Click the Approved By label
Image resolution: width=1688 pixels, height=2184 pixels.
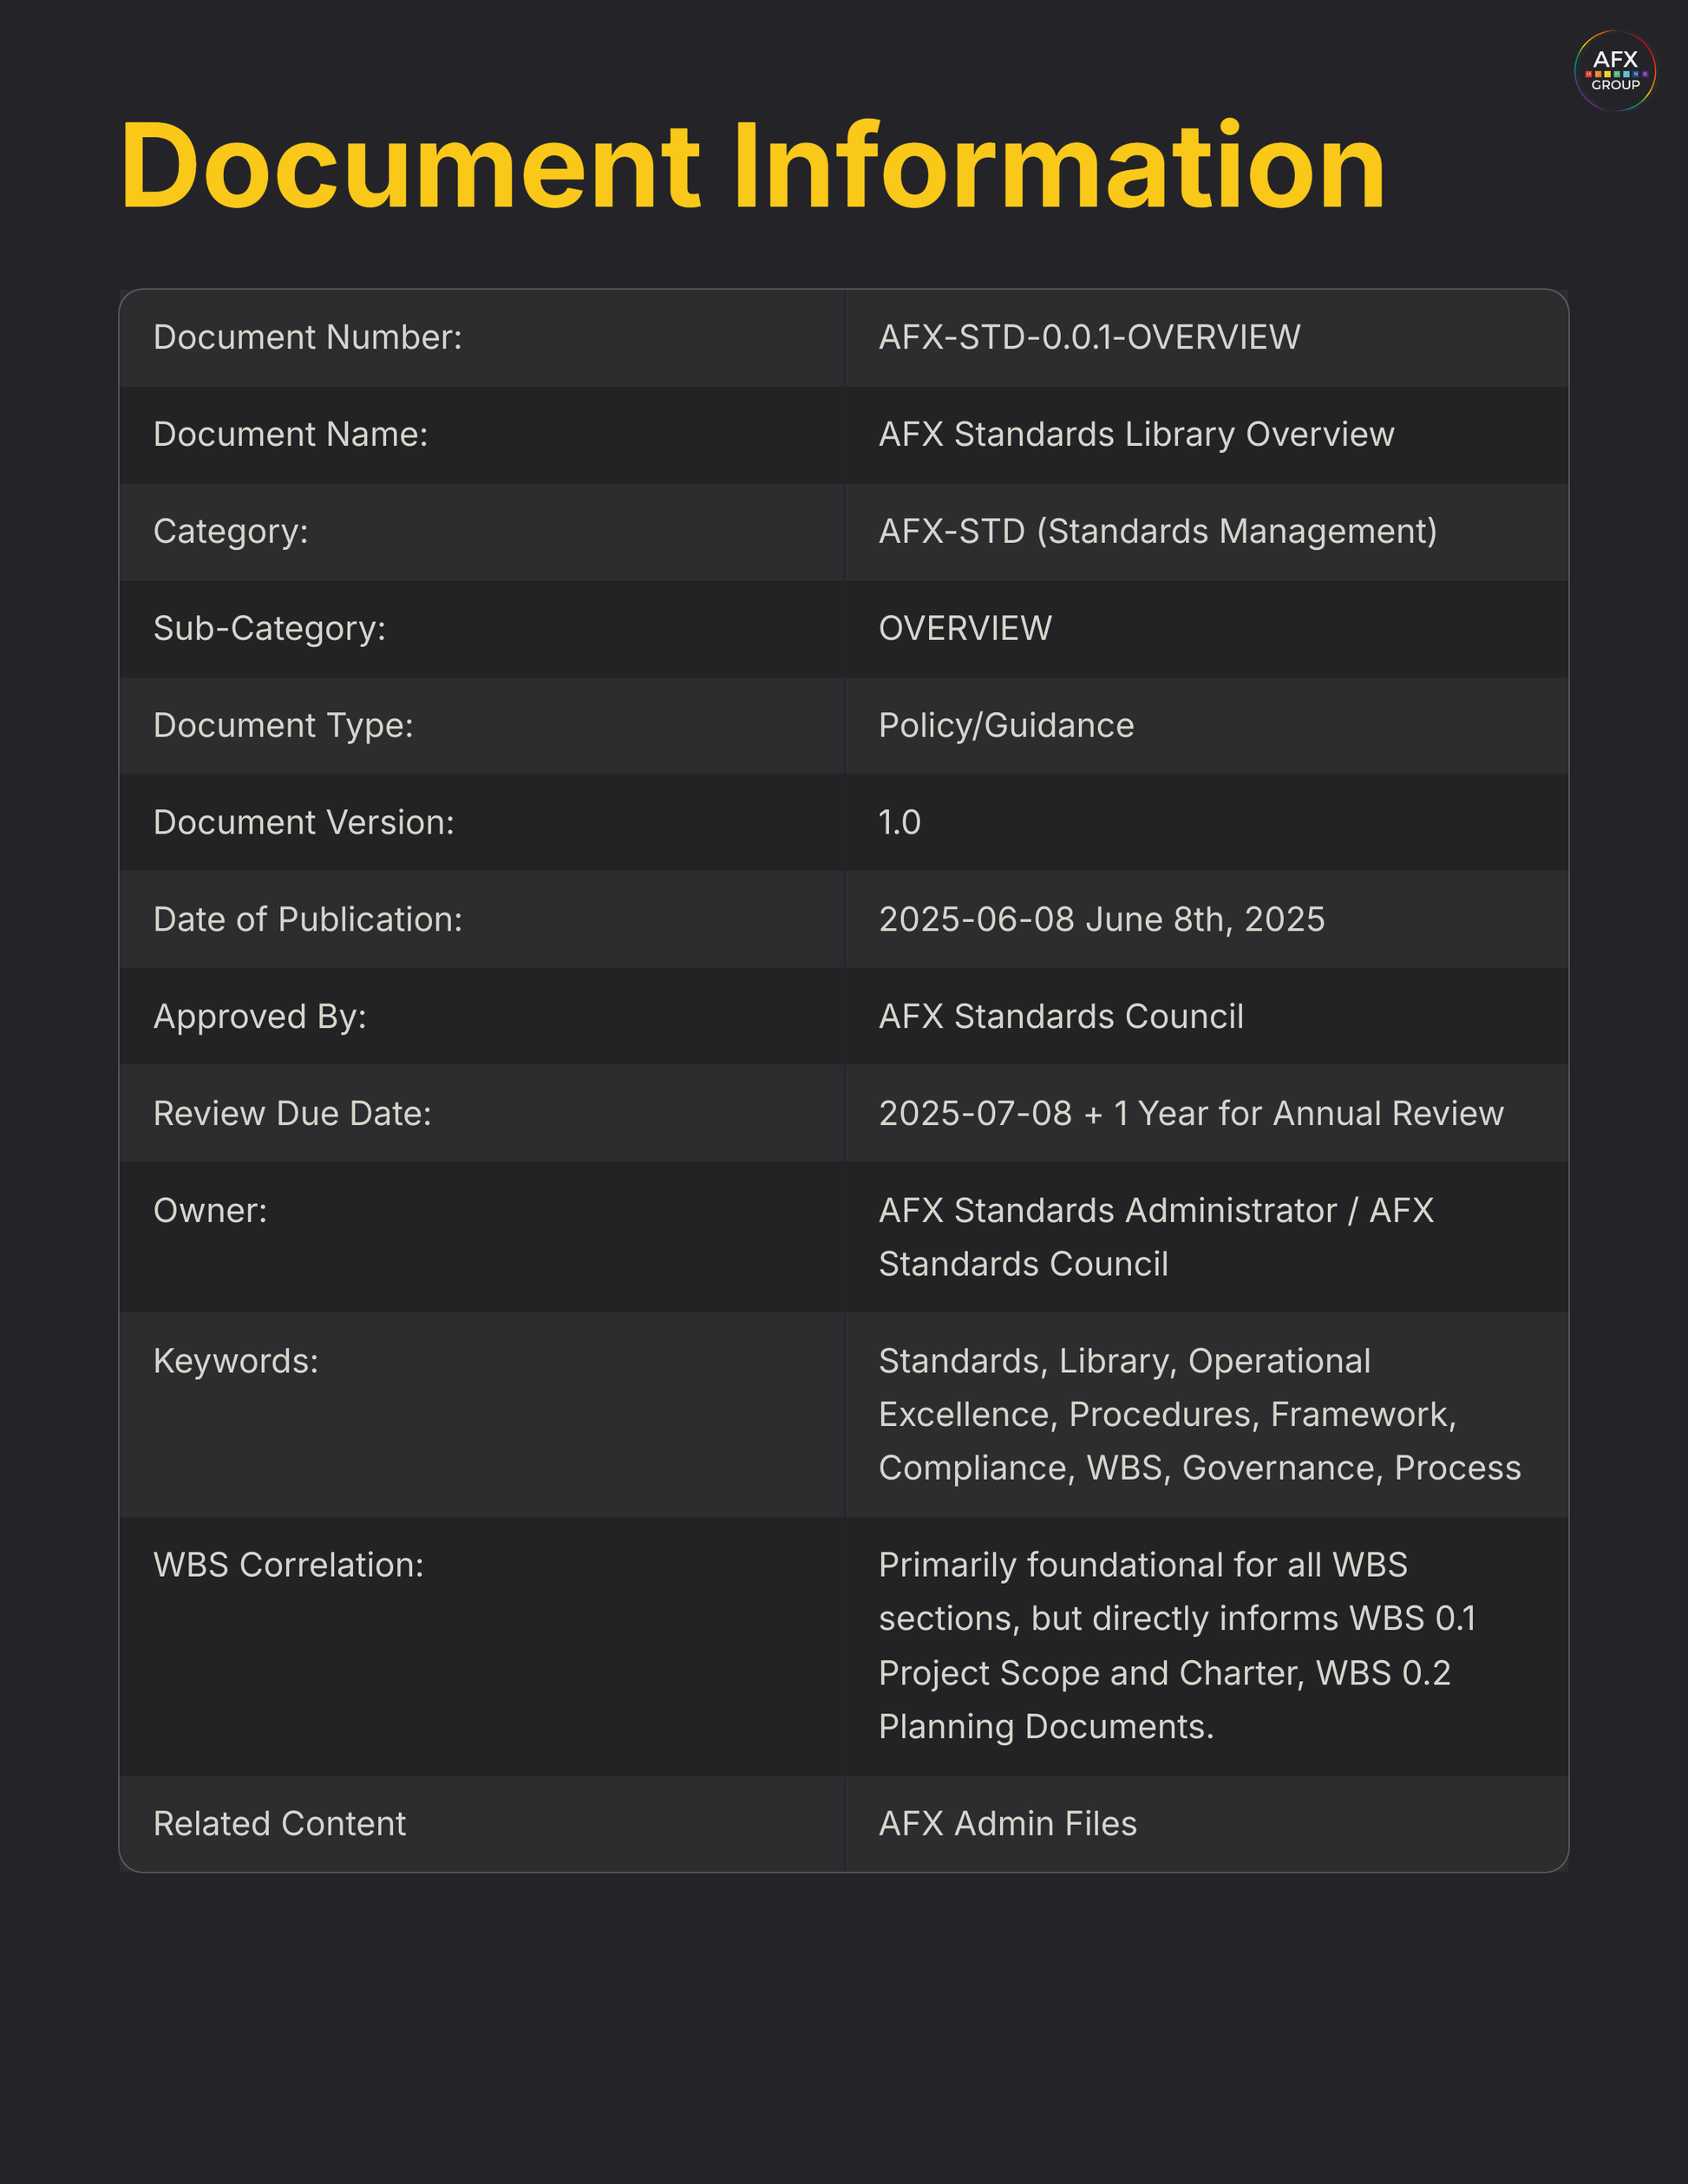(x=260, y=1017)
